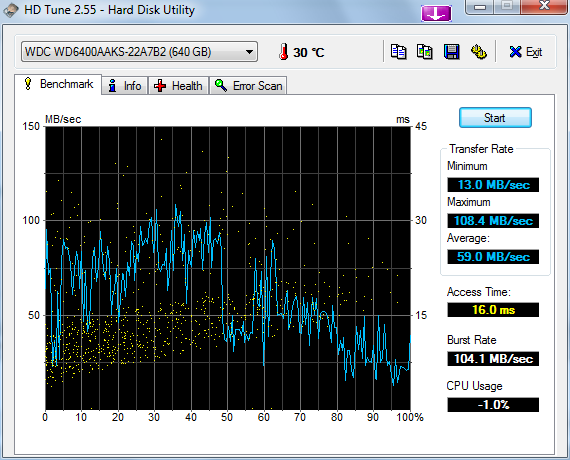Open the Health tab
Screen dimensions: 570x460
178,86
